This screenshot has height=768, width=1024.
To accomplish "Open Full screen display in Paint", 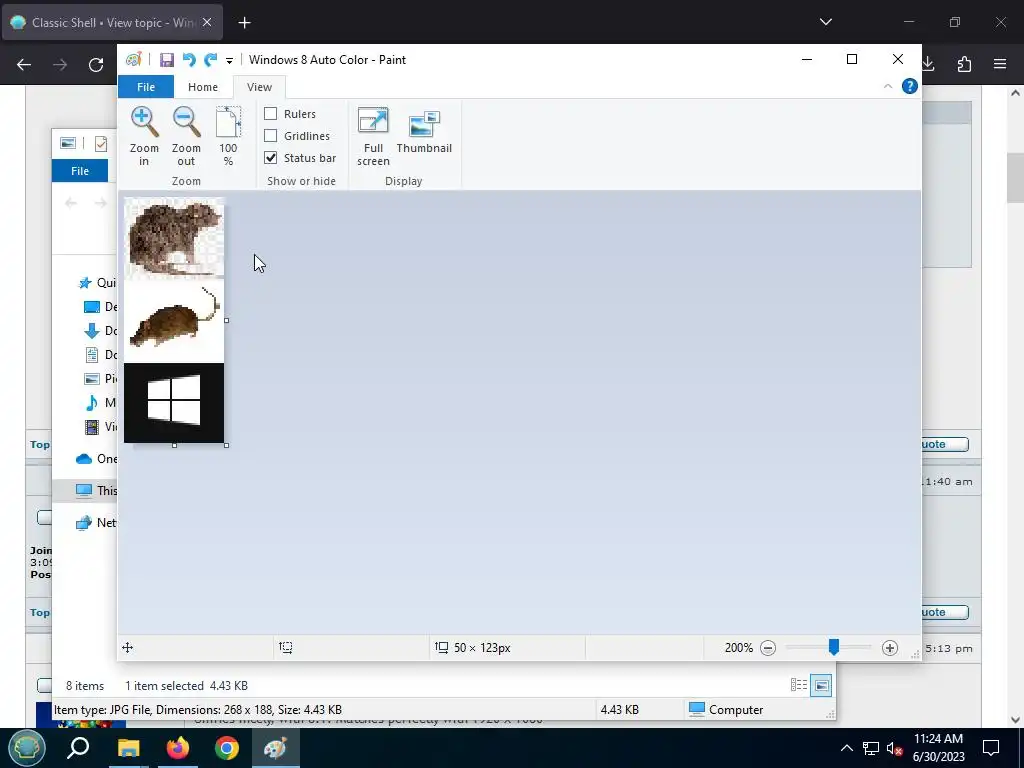I will pyautogui.click(x=373, y=136).
